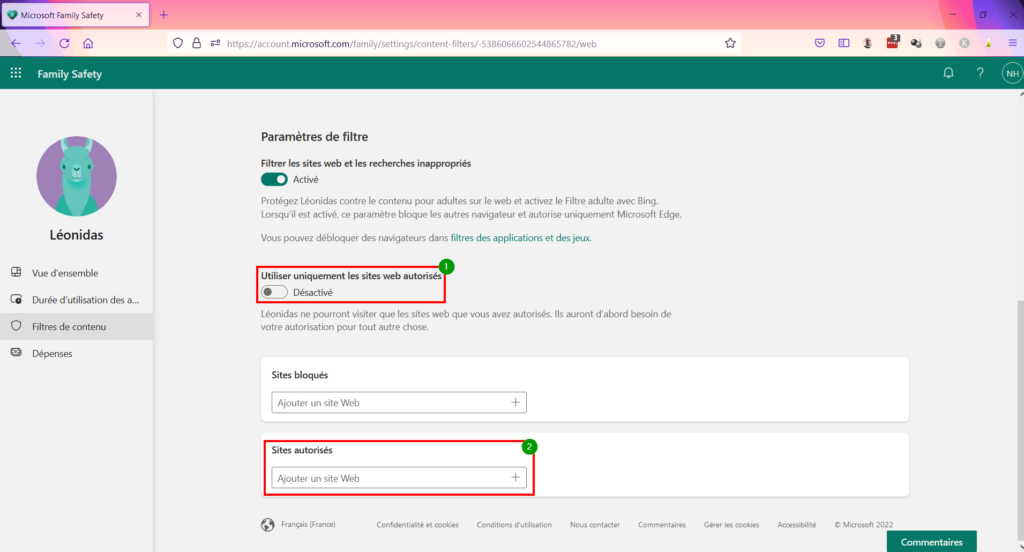The width and height of the screenshot is (1024, 552).
Task: Click Léonidas llama profile picture
Action: (x=76, y=176)
